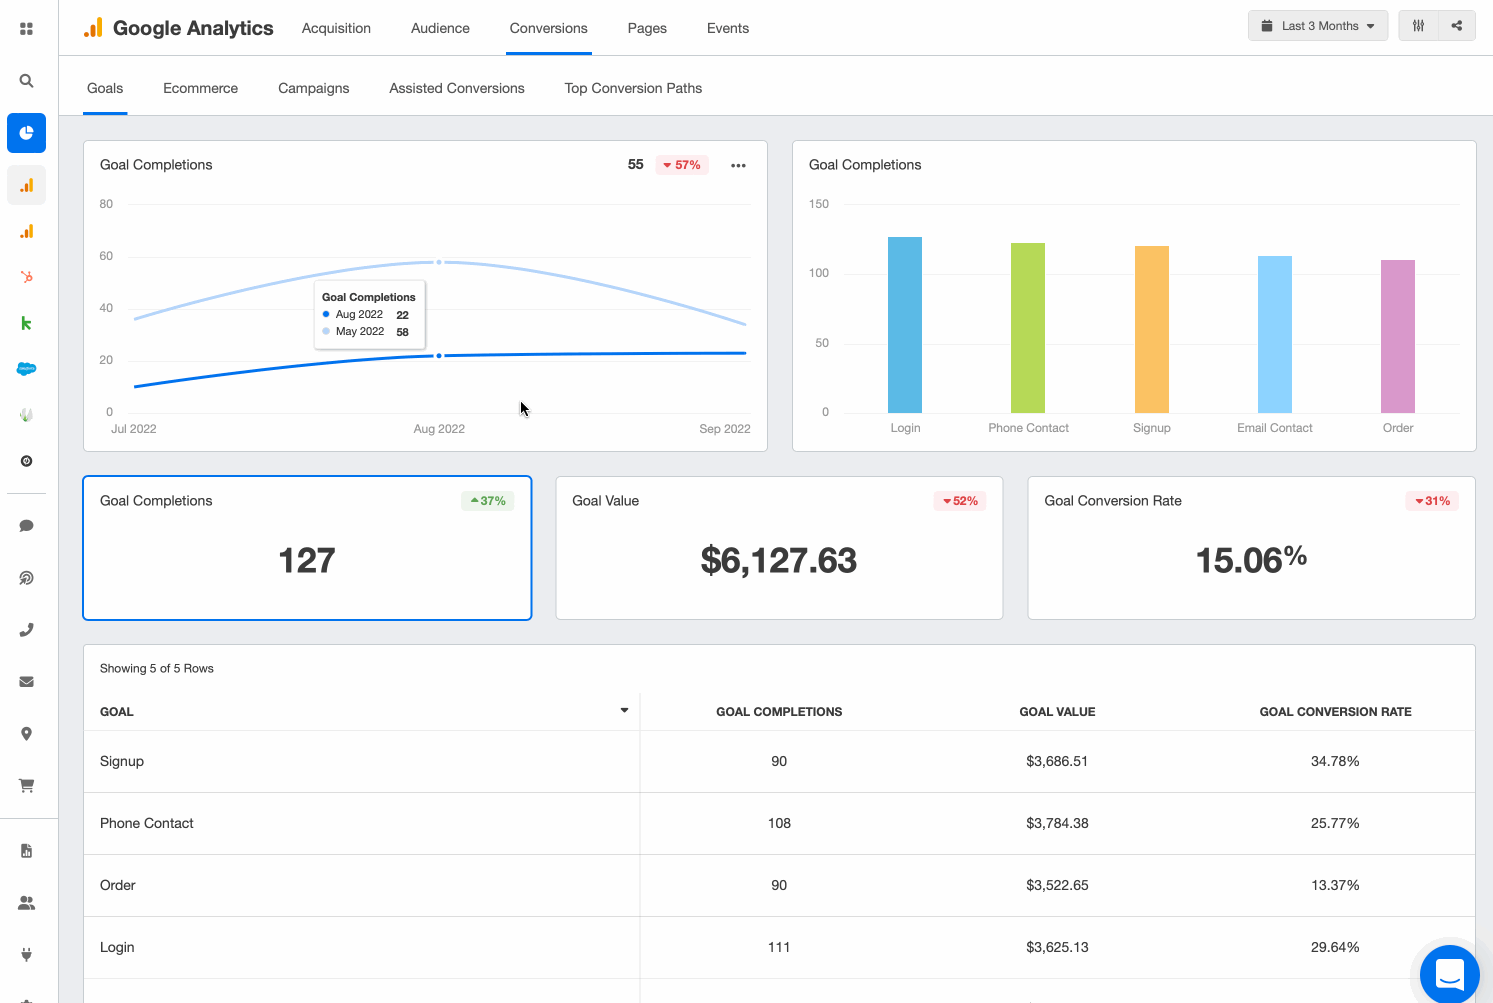Click the phone call tracking icon
This screenshot has width=1493, height=1003.
click(27, 630)
